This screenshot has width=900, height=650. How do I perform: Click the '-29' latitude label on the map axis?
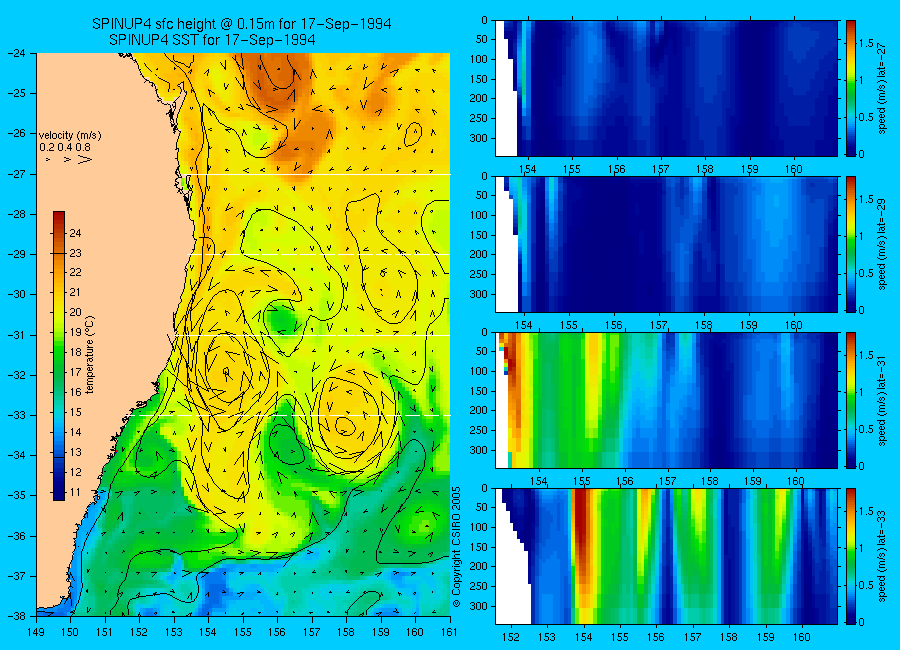[17, 254]
